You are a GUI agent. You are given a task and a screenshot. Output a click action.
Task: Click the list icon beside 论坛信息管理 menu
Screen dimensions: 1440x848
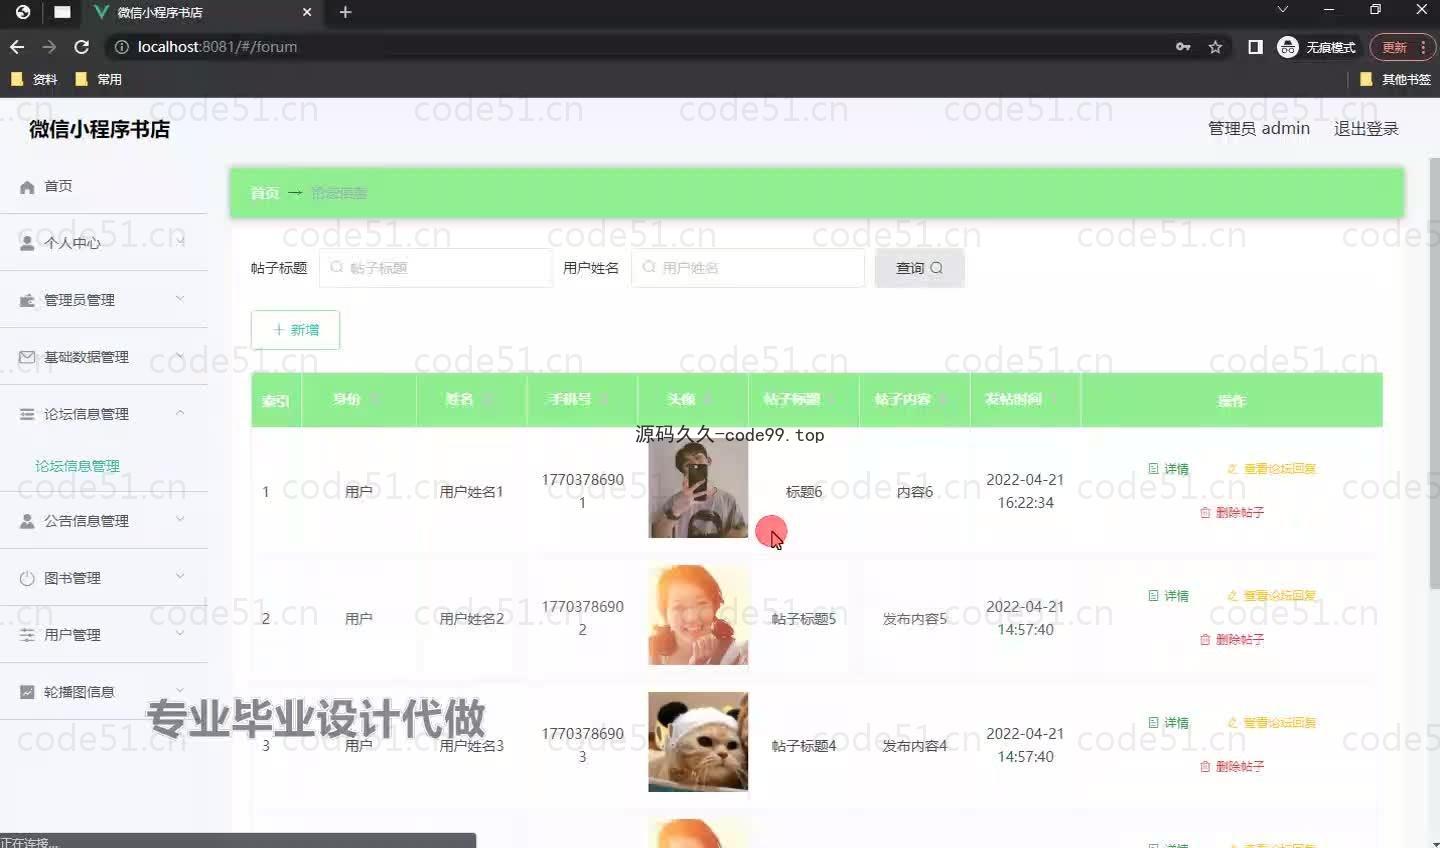tap(27, 414)
